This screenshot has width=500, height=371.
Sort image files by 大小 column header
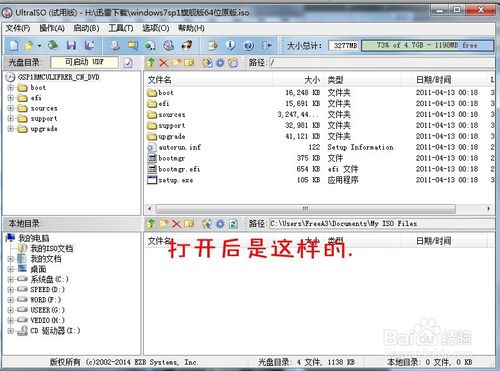[298, 80]
